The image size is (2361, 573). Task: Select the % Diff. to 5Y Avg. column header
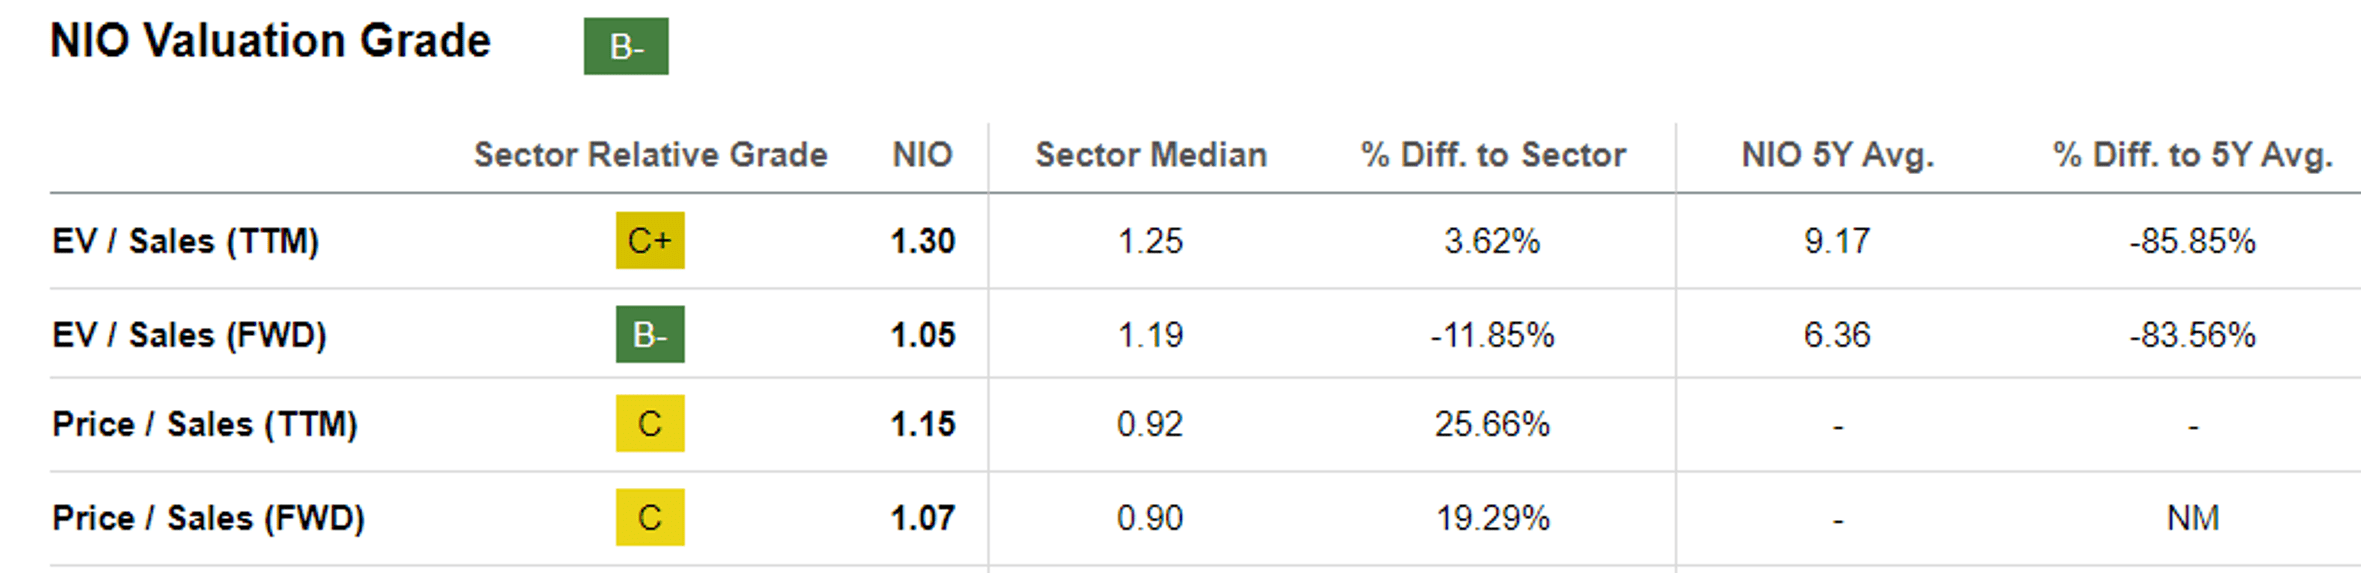pyautogui.click(x=2192, y=155)
